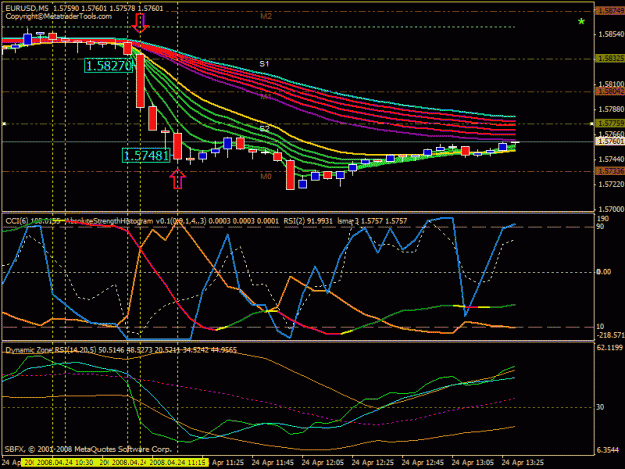This screenshot has width=625, height=469.
Task: Select the red up arrow below the 1.57481 candle
Action: [178, 179]
